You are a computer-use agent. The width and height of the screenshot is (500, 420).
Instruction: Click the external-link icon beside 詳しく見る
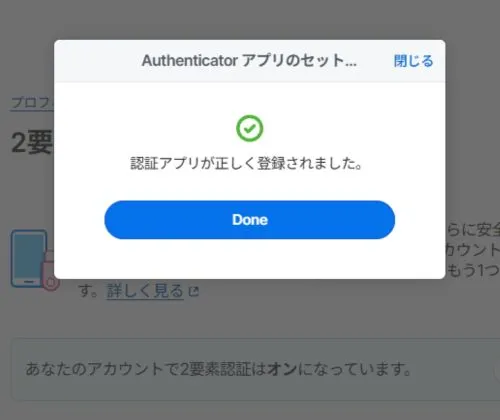click(x=194, y=291)
